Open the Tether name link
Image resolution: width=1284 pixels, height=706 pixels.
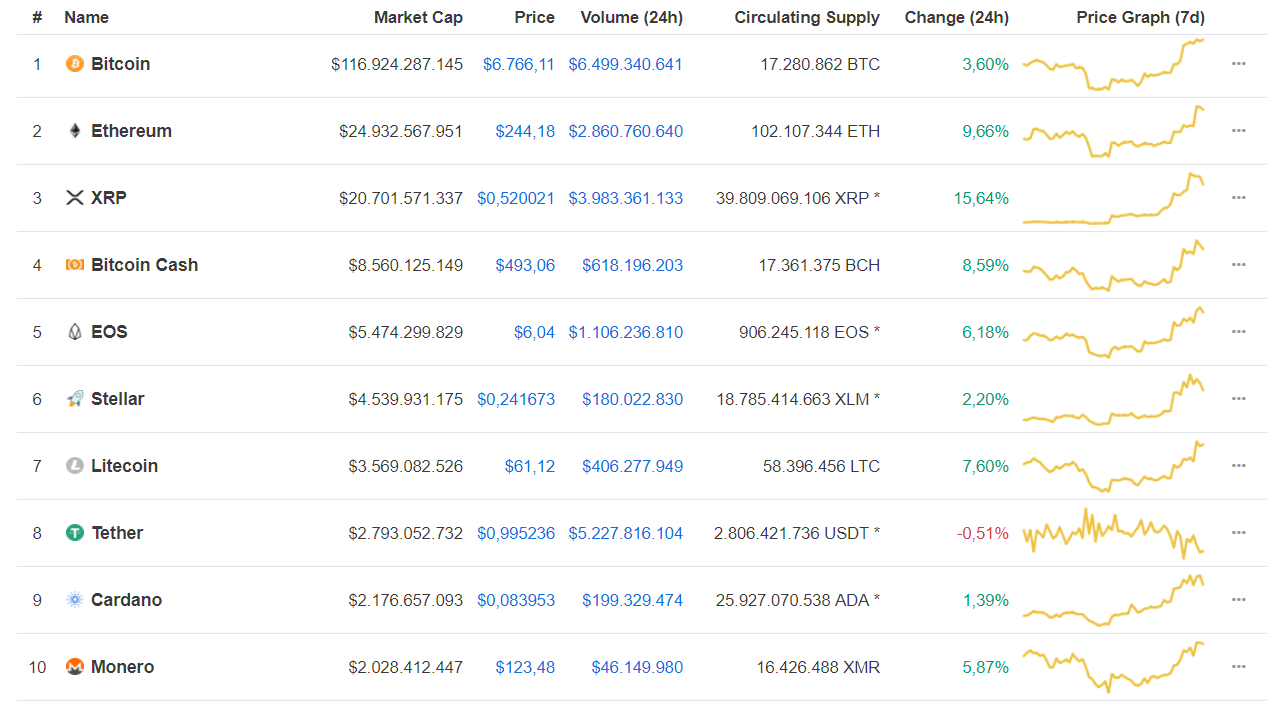click(117, 533)
